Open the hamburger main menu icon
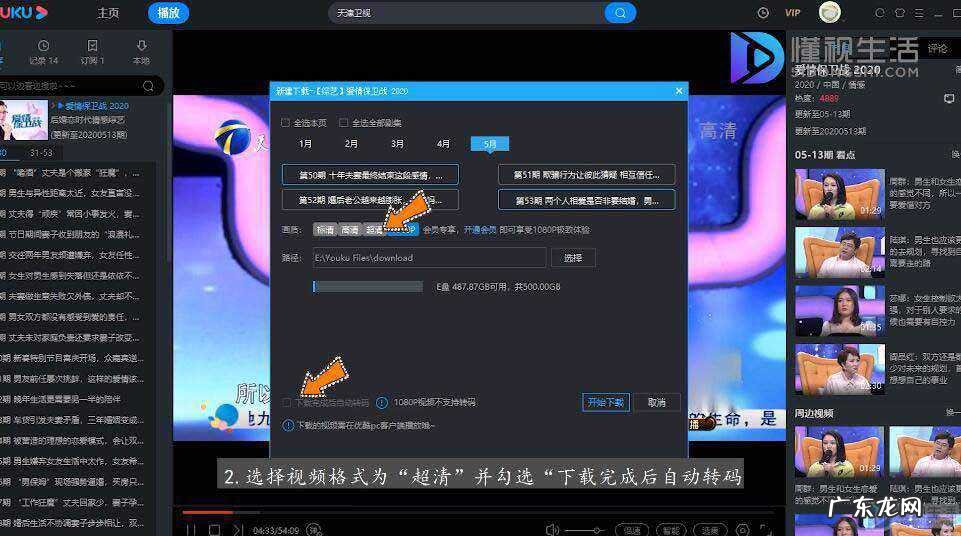Viewport: 961px width, 536px height. [919, 12]
